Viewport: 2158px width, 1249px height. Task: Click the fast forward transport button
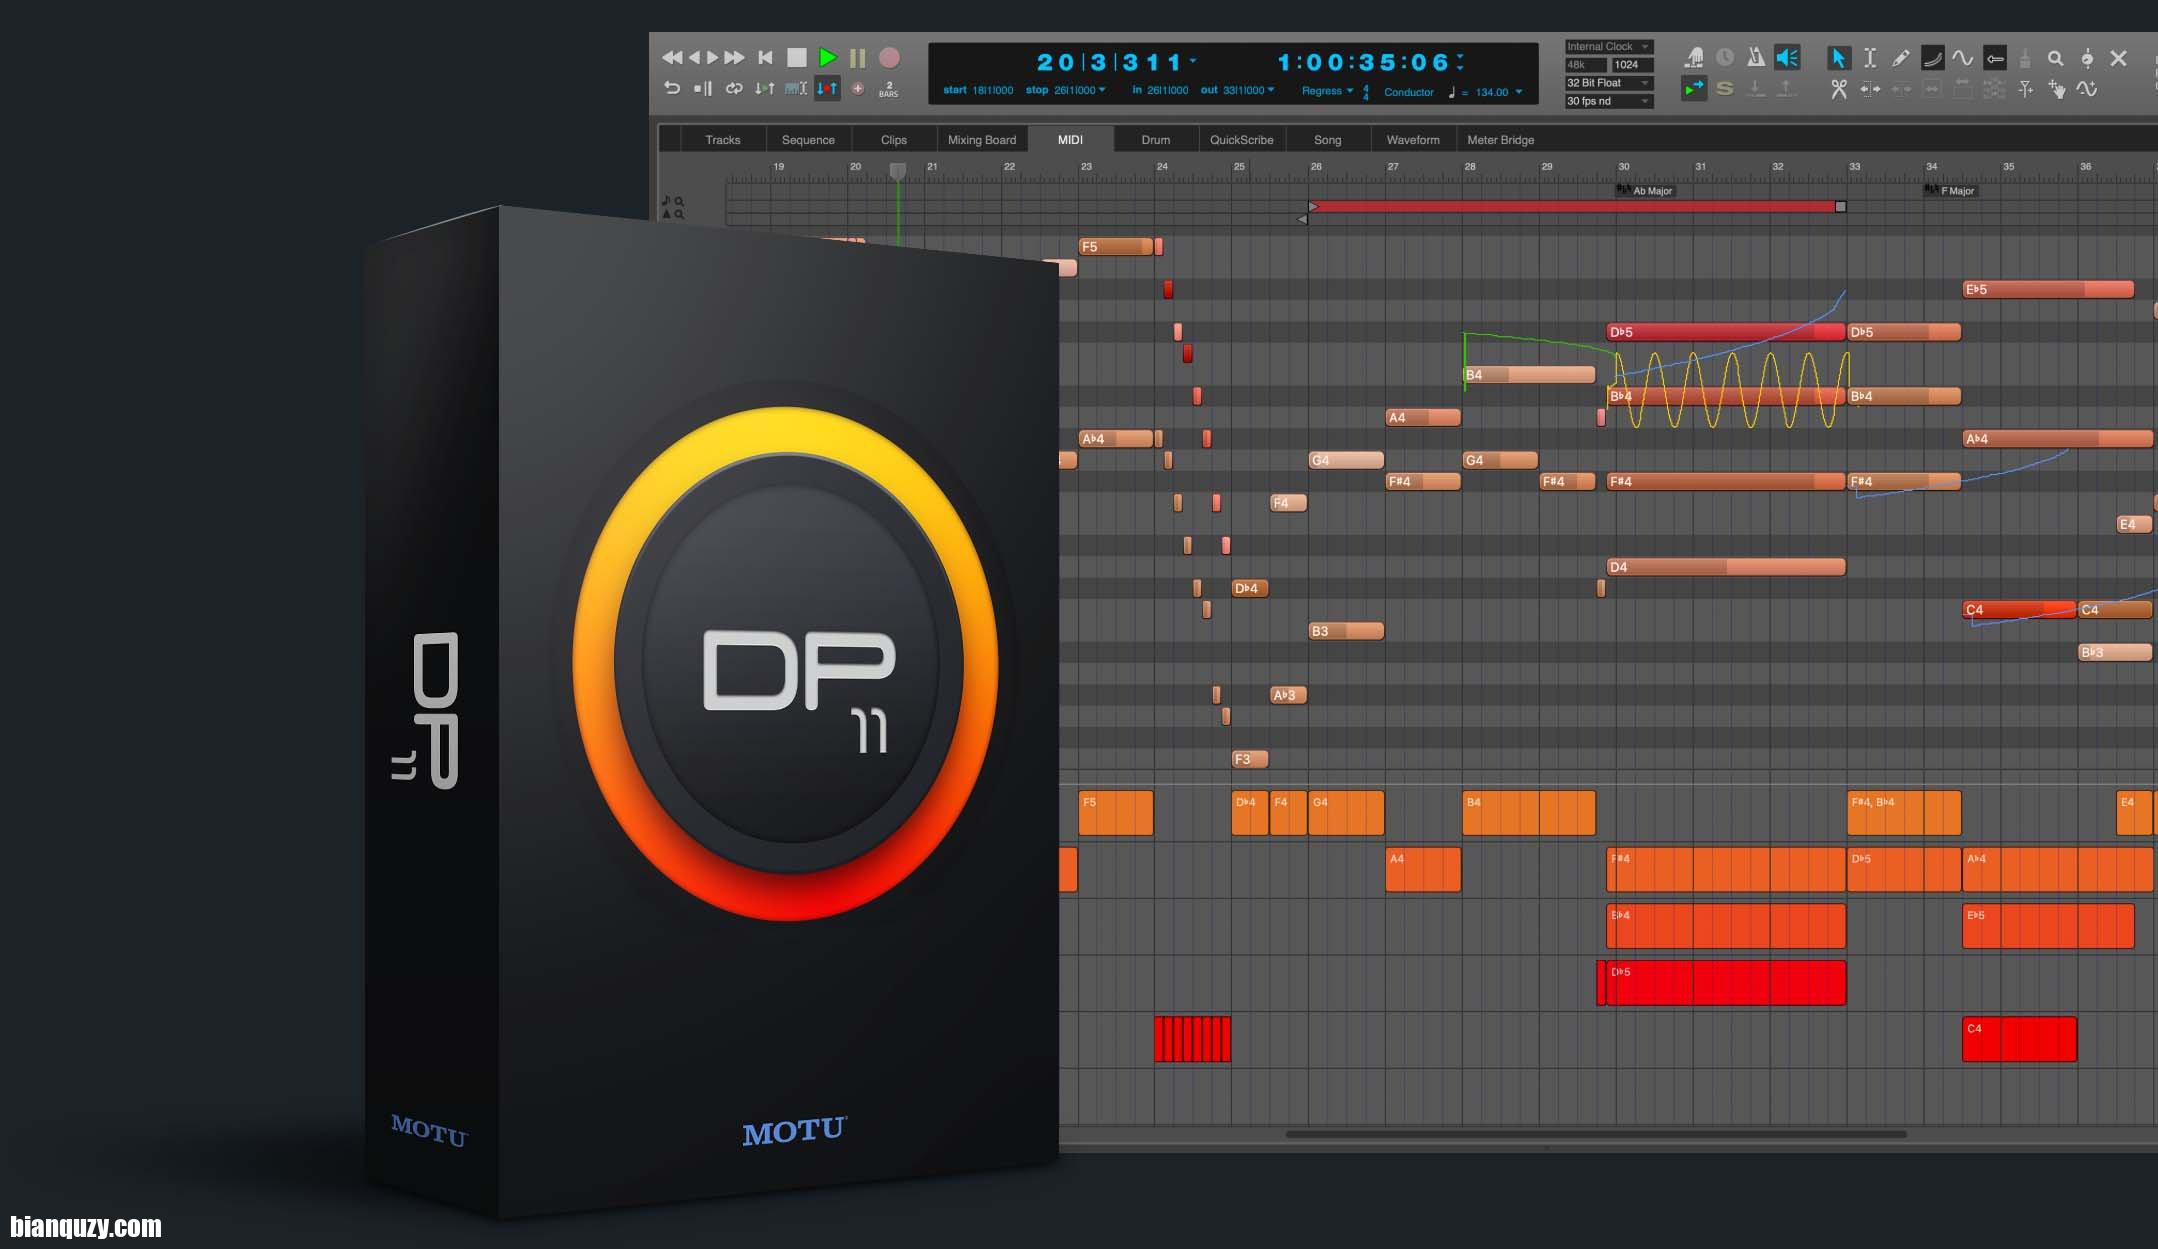click(x=734, y=58)
